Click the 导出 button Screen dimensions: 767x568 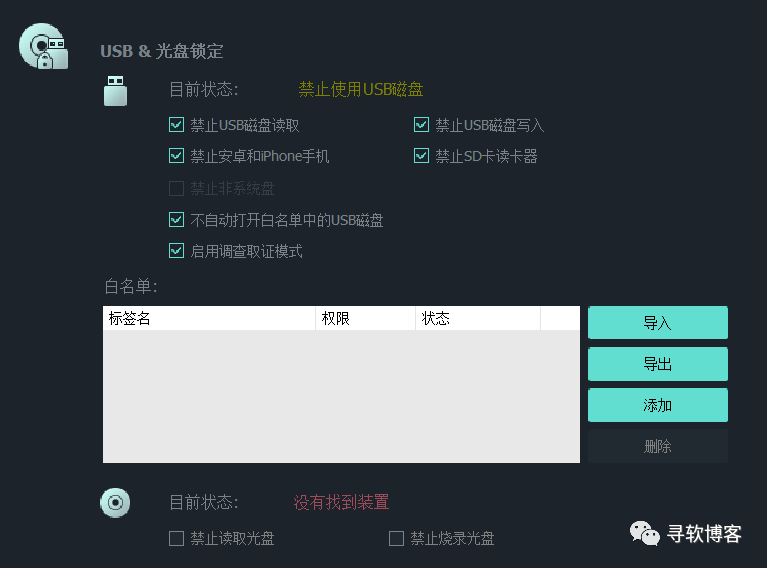pyautogui.click(x=657, y=364)
